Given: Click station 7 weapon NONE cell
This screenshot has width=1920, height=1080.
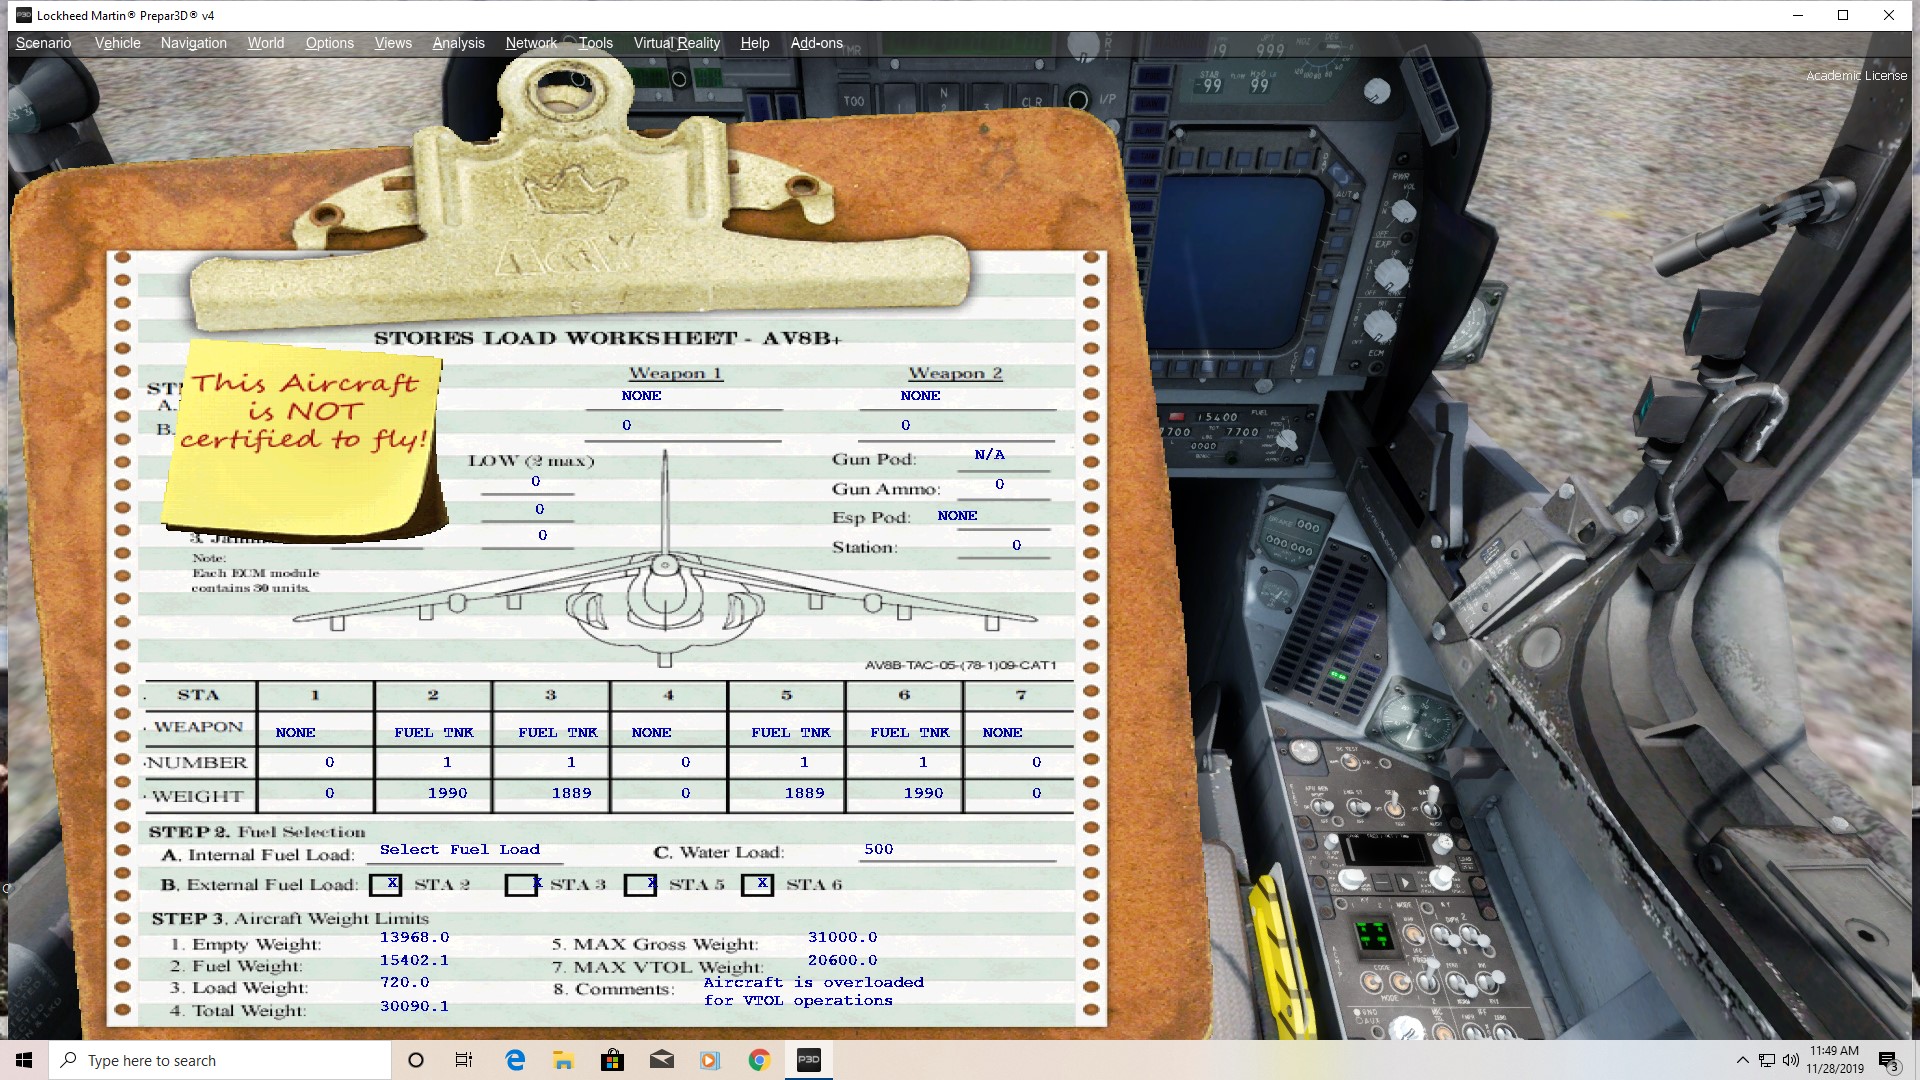Looking at the screenshot, I should click(x=1002, y=733).
